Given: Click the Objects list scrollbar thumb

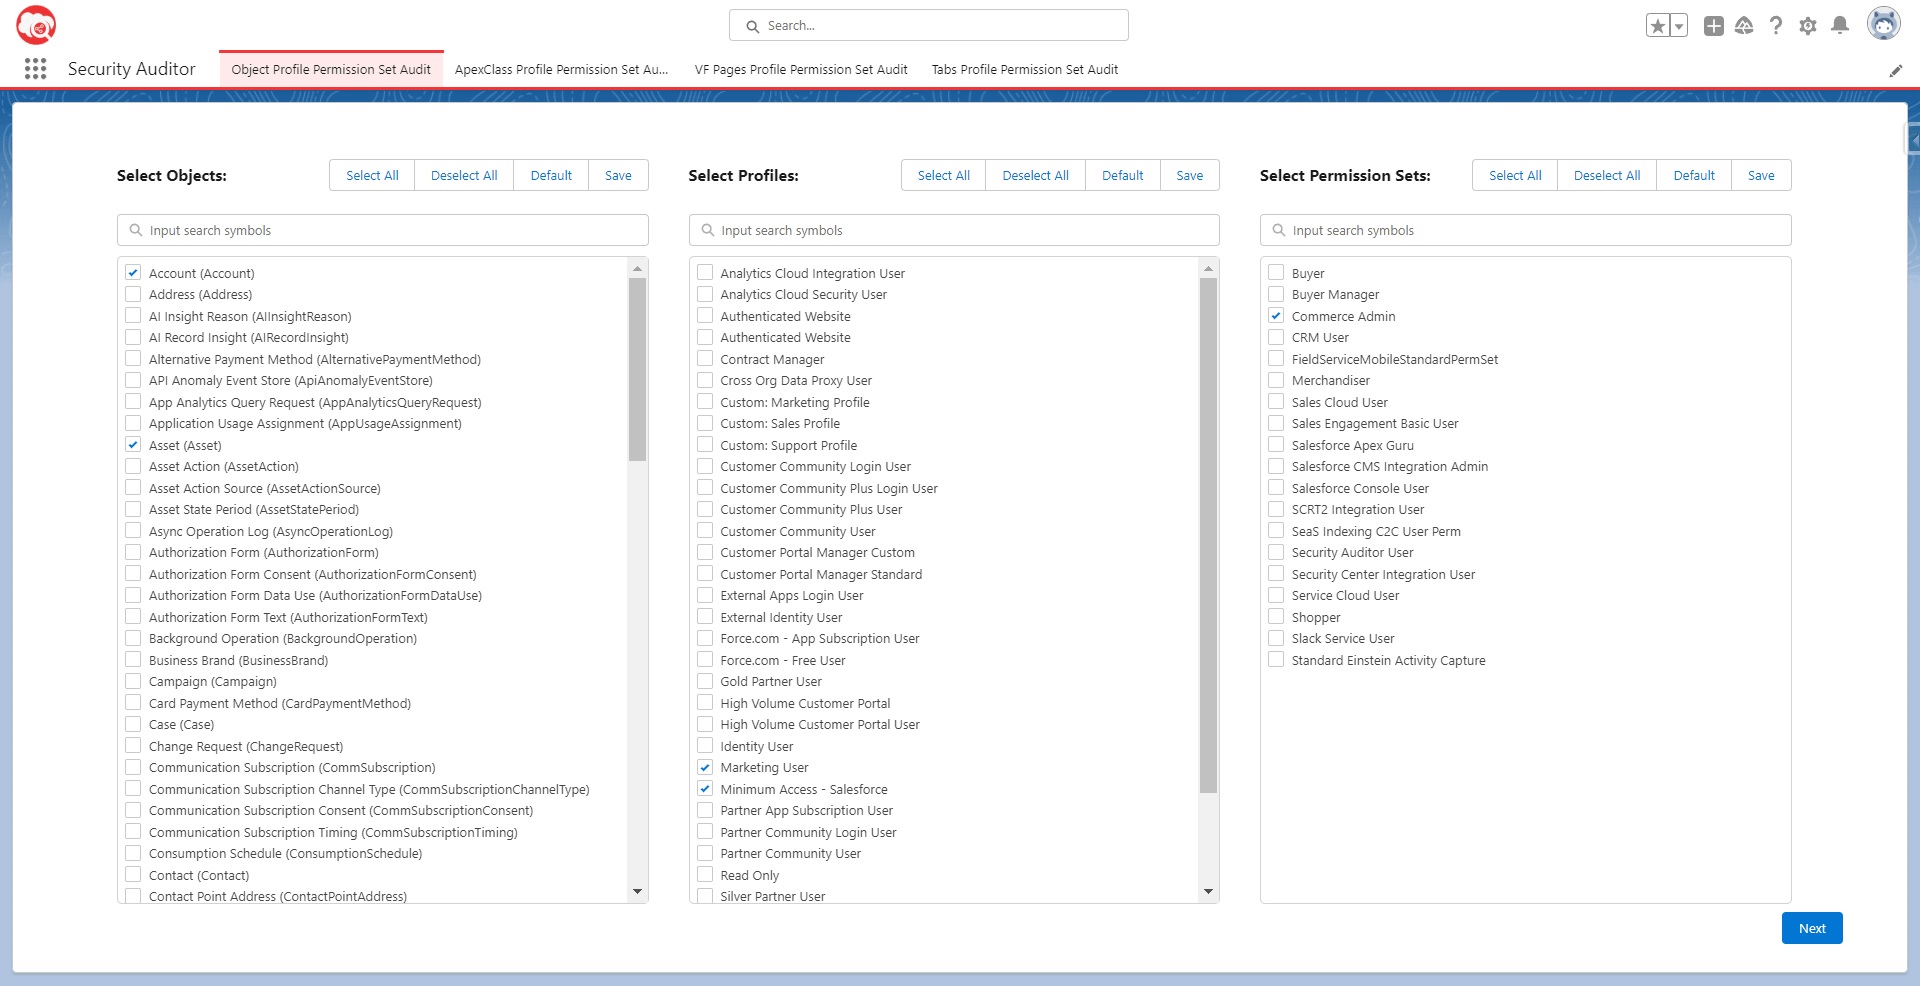Looking at the screenshot, I should coord(637,369).
